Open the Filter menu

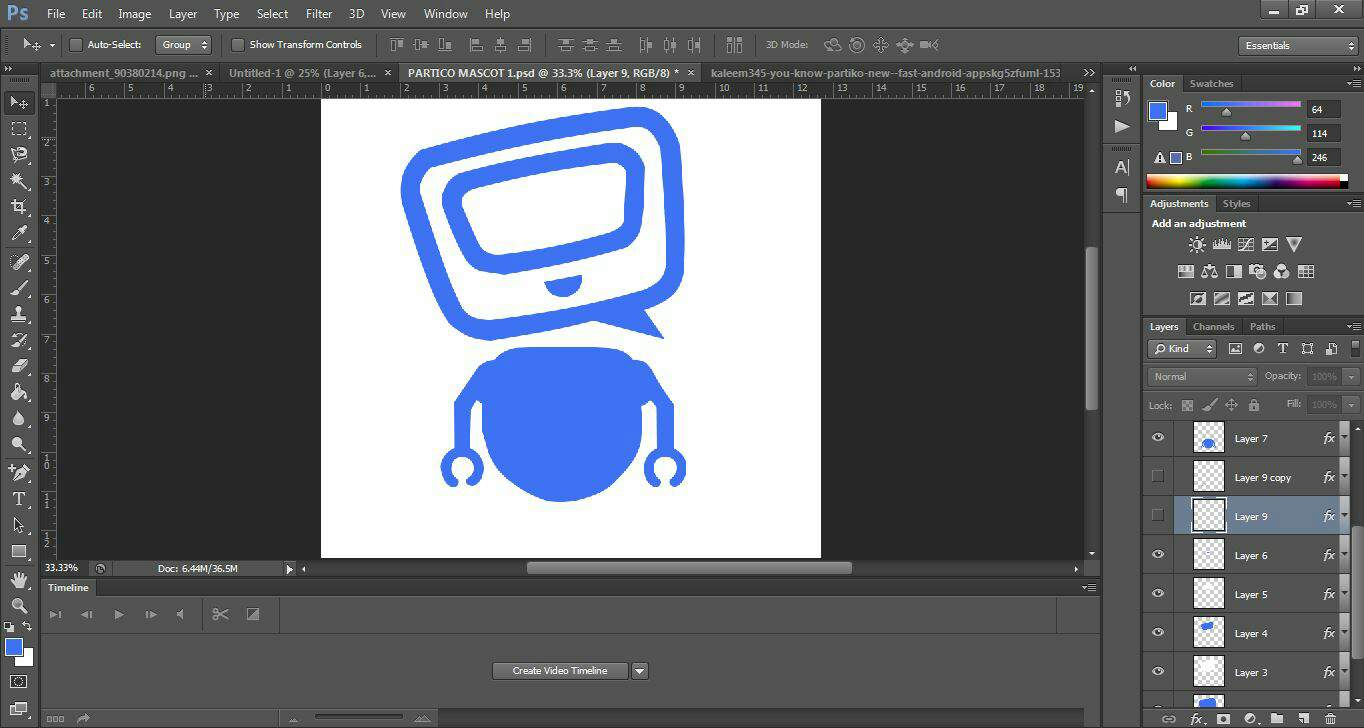(318, 14)
